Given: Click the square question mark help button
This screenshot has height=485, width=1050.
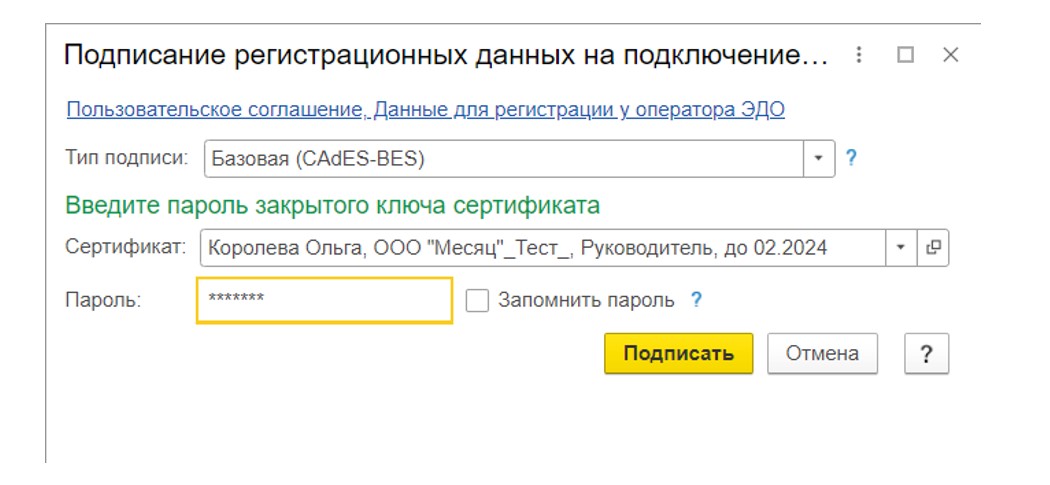Looking at the screenshot, I should pos(927,354).
